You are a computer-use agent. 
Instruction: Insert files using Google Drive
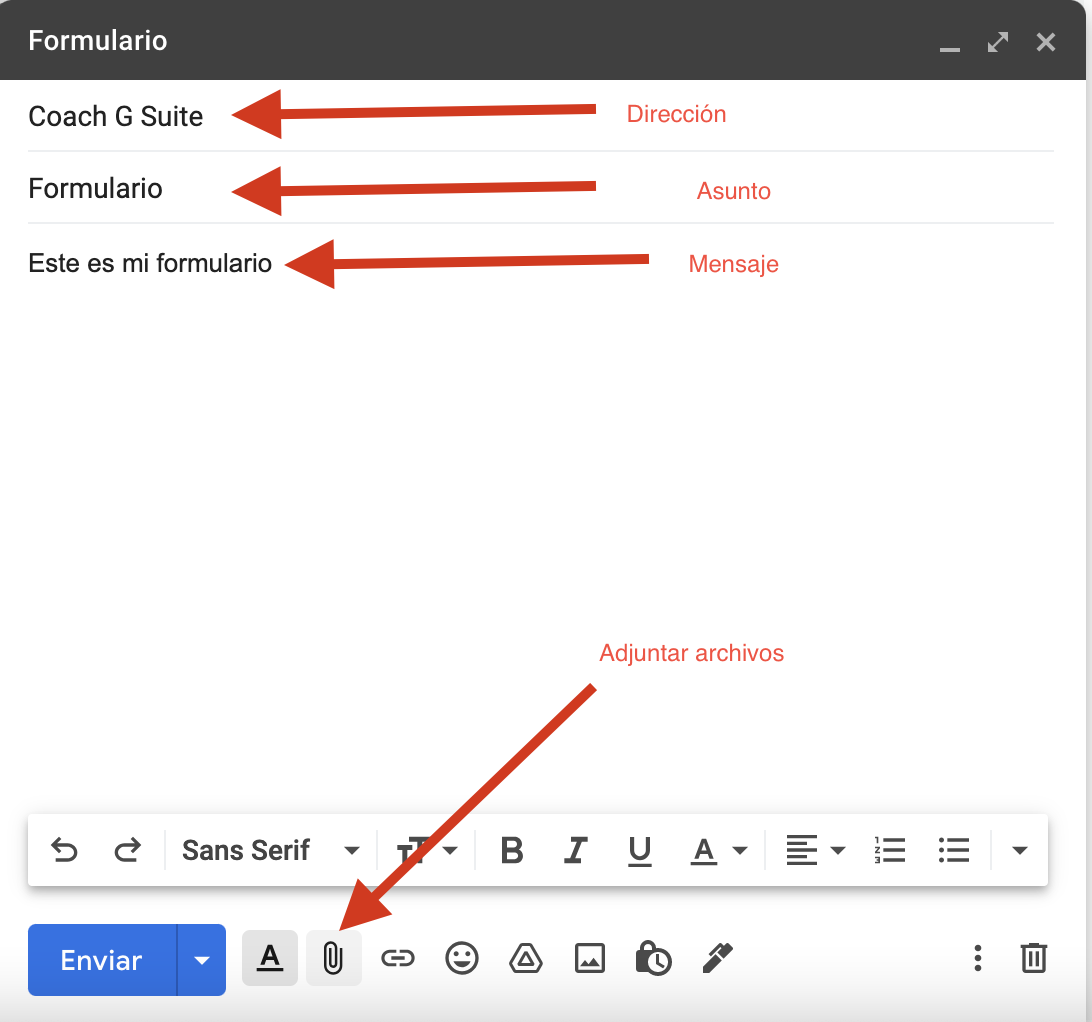click(526, 958)
